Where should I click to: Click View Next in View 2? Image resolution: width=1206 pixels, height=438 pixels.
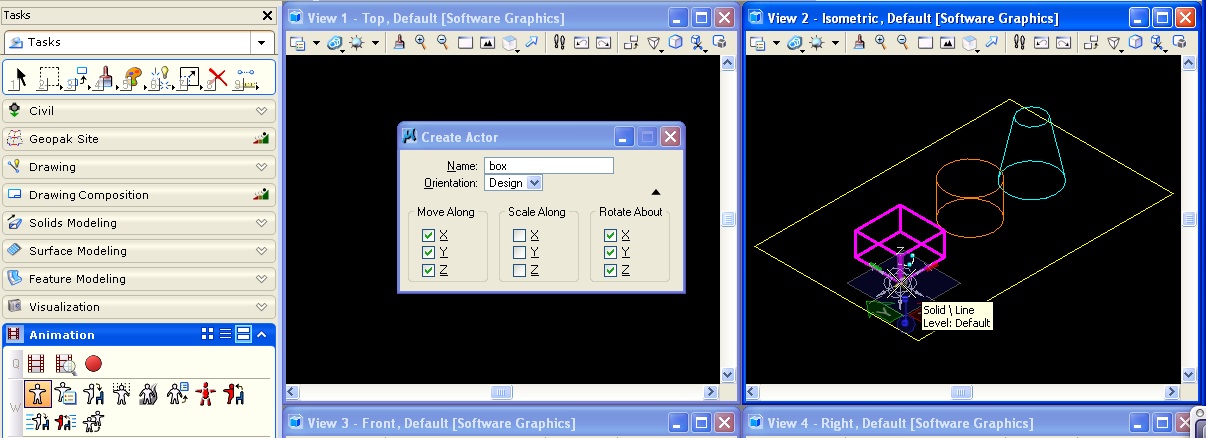pyautogui.click(x=1062, y=43)
